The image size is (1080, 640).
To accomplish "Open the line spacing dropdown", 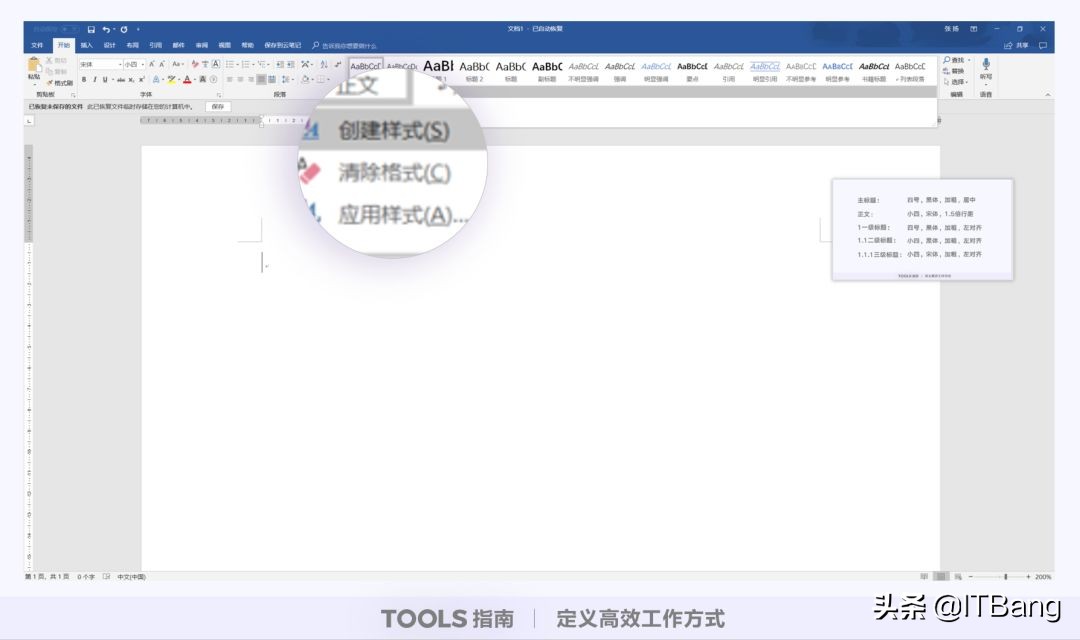I will [x=286, y=80].
